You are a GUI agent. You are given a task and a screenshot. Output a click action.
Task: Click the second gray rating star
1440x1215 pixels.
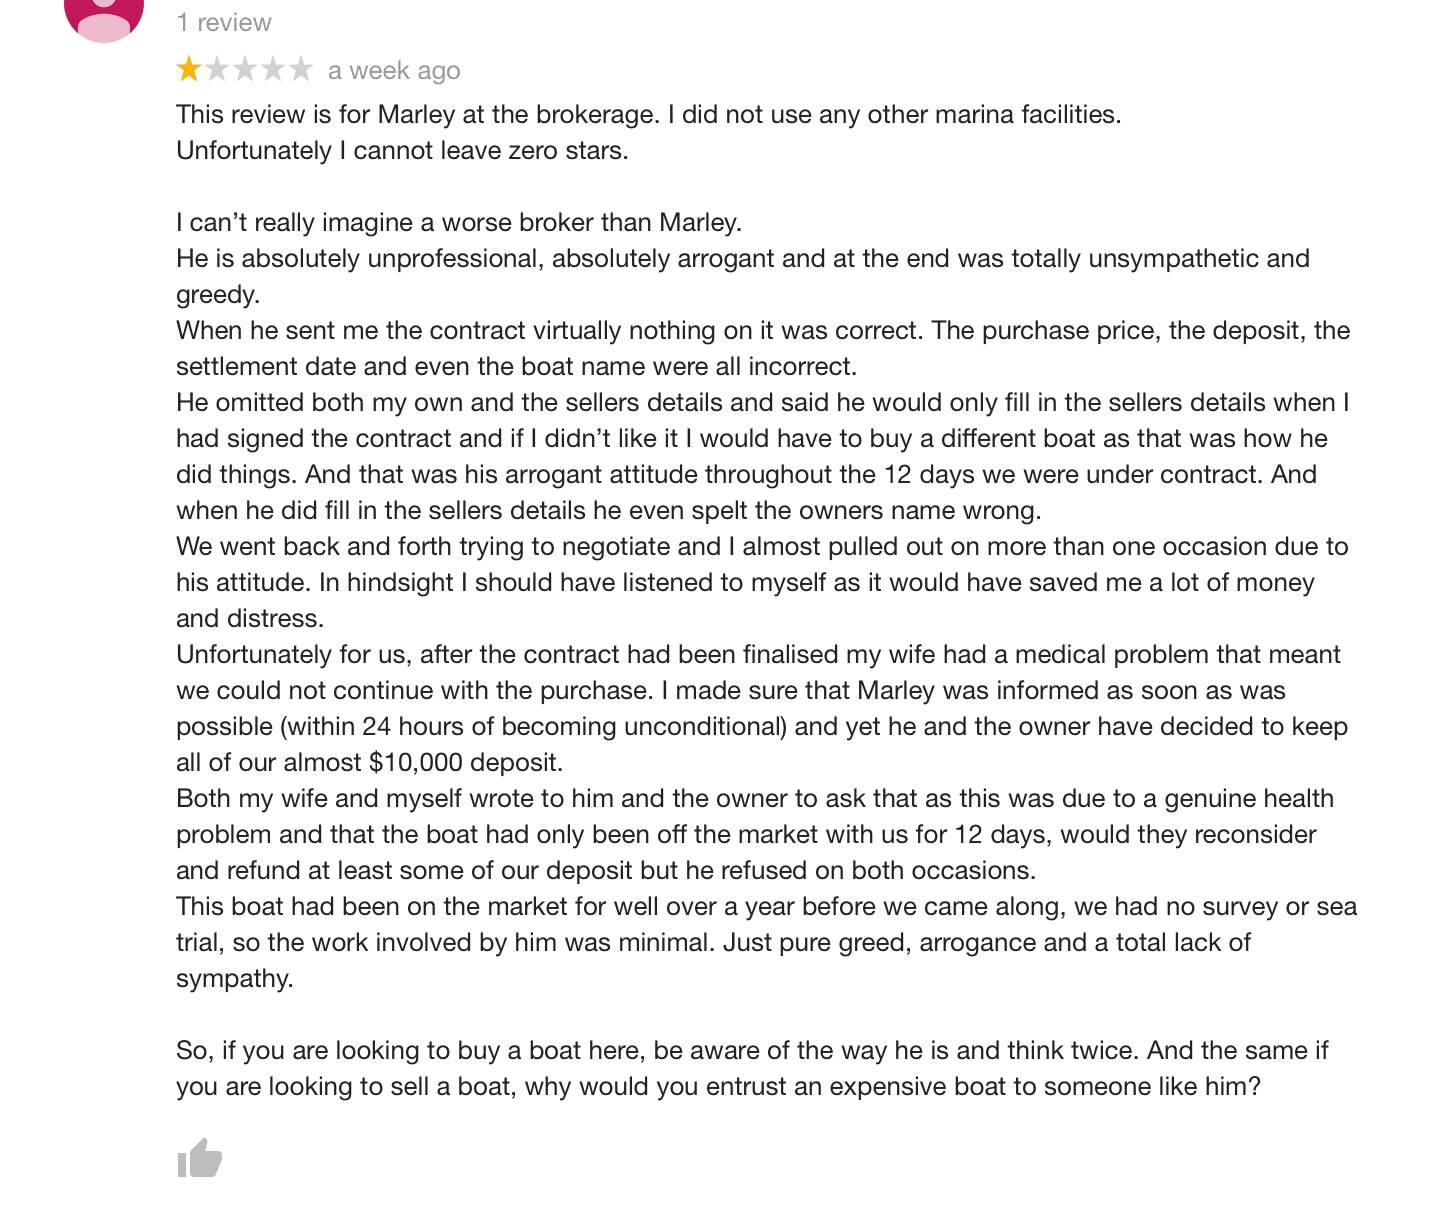click(x=217, y=70)
